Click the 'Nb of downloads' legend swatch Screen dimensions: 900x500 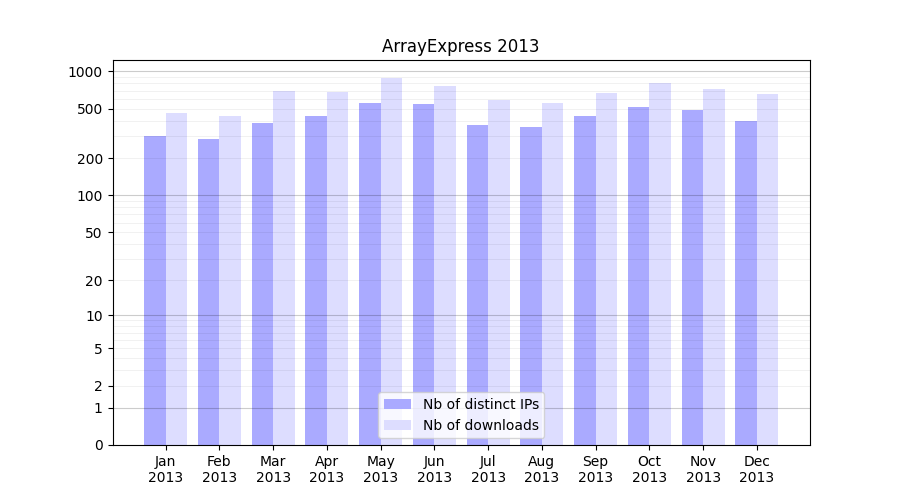coord(397,425)
